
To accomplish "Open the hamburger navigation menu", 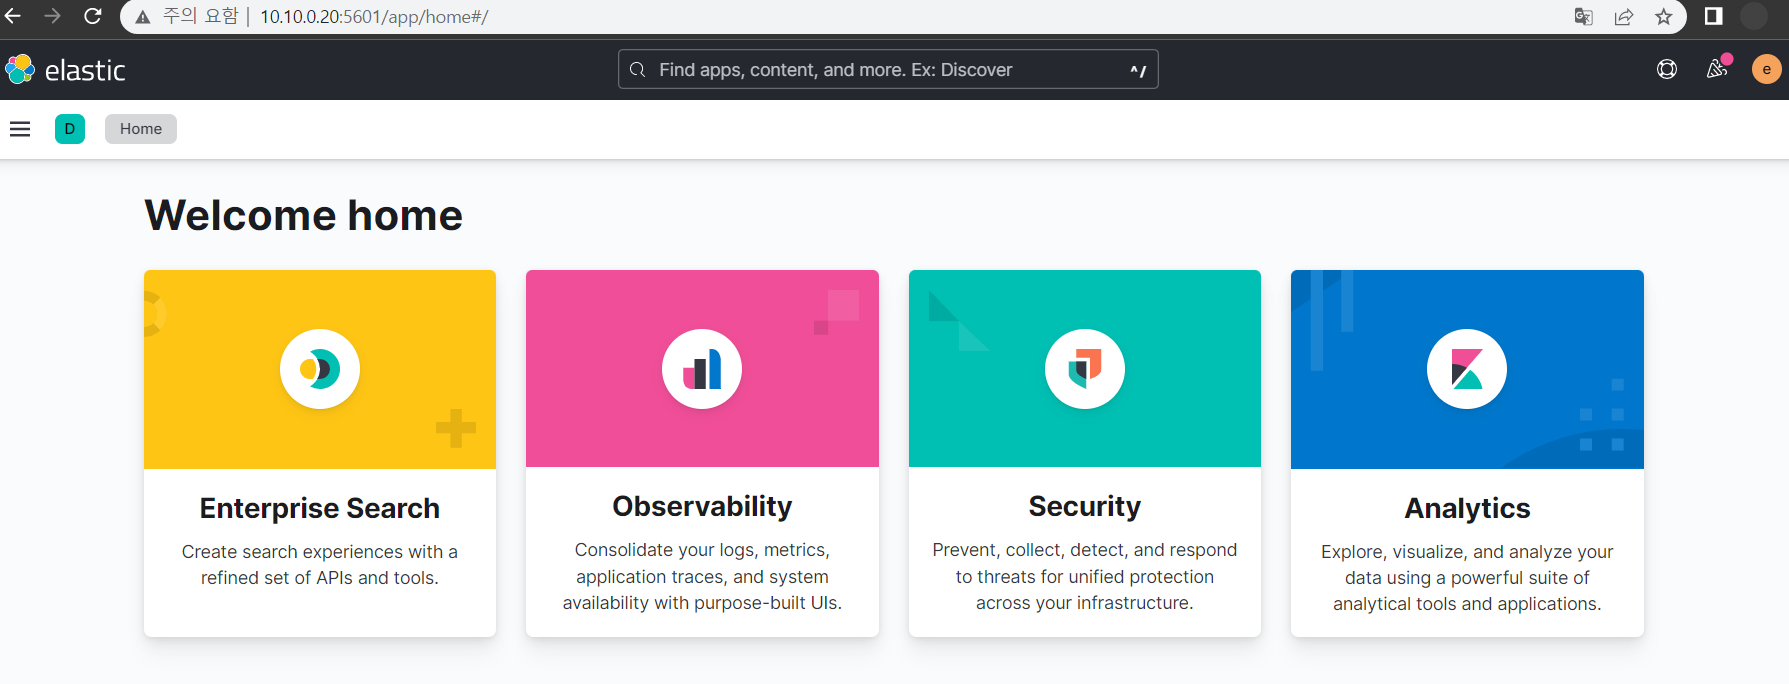I will pos(20,129).
